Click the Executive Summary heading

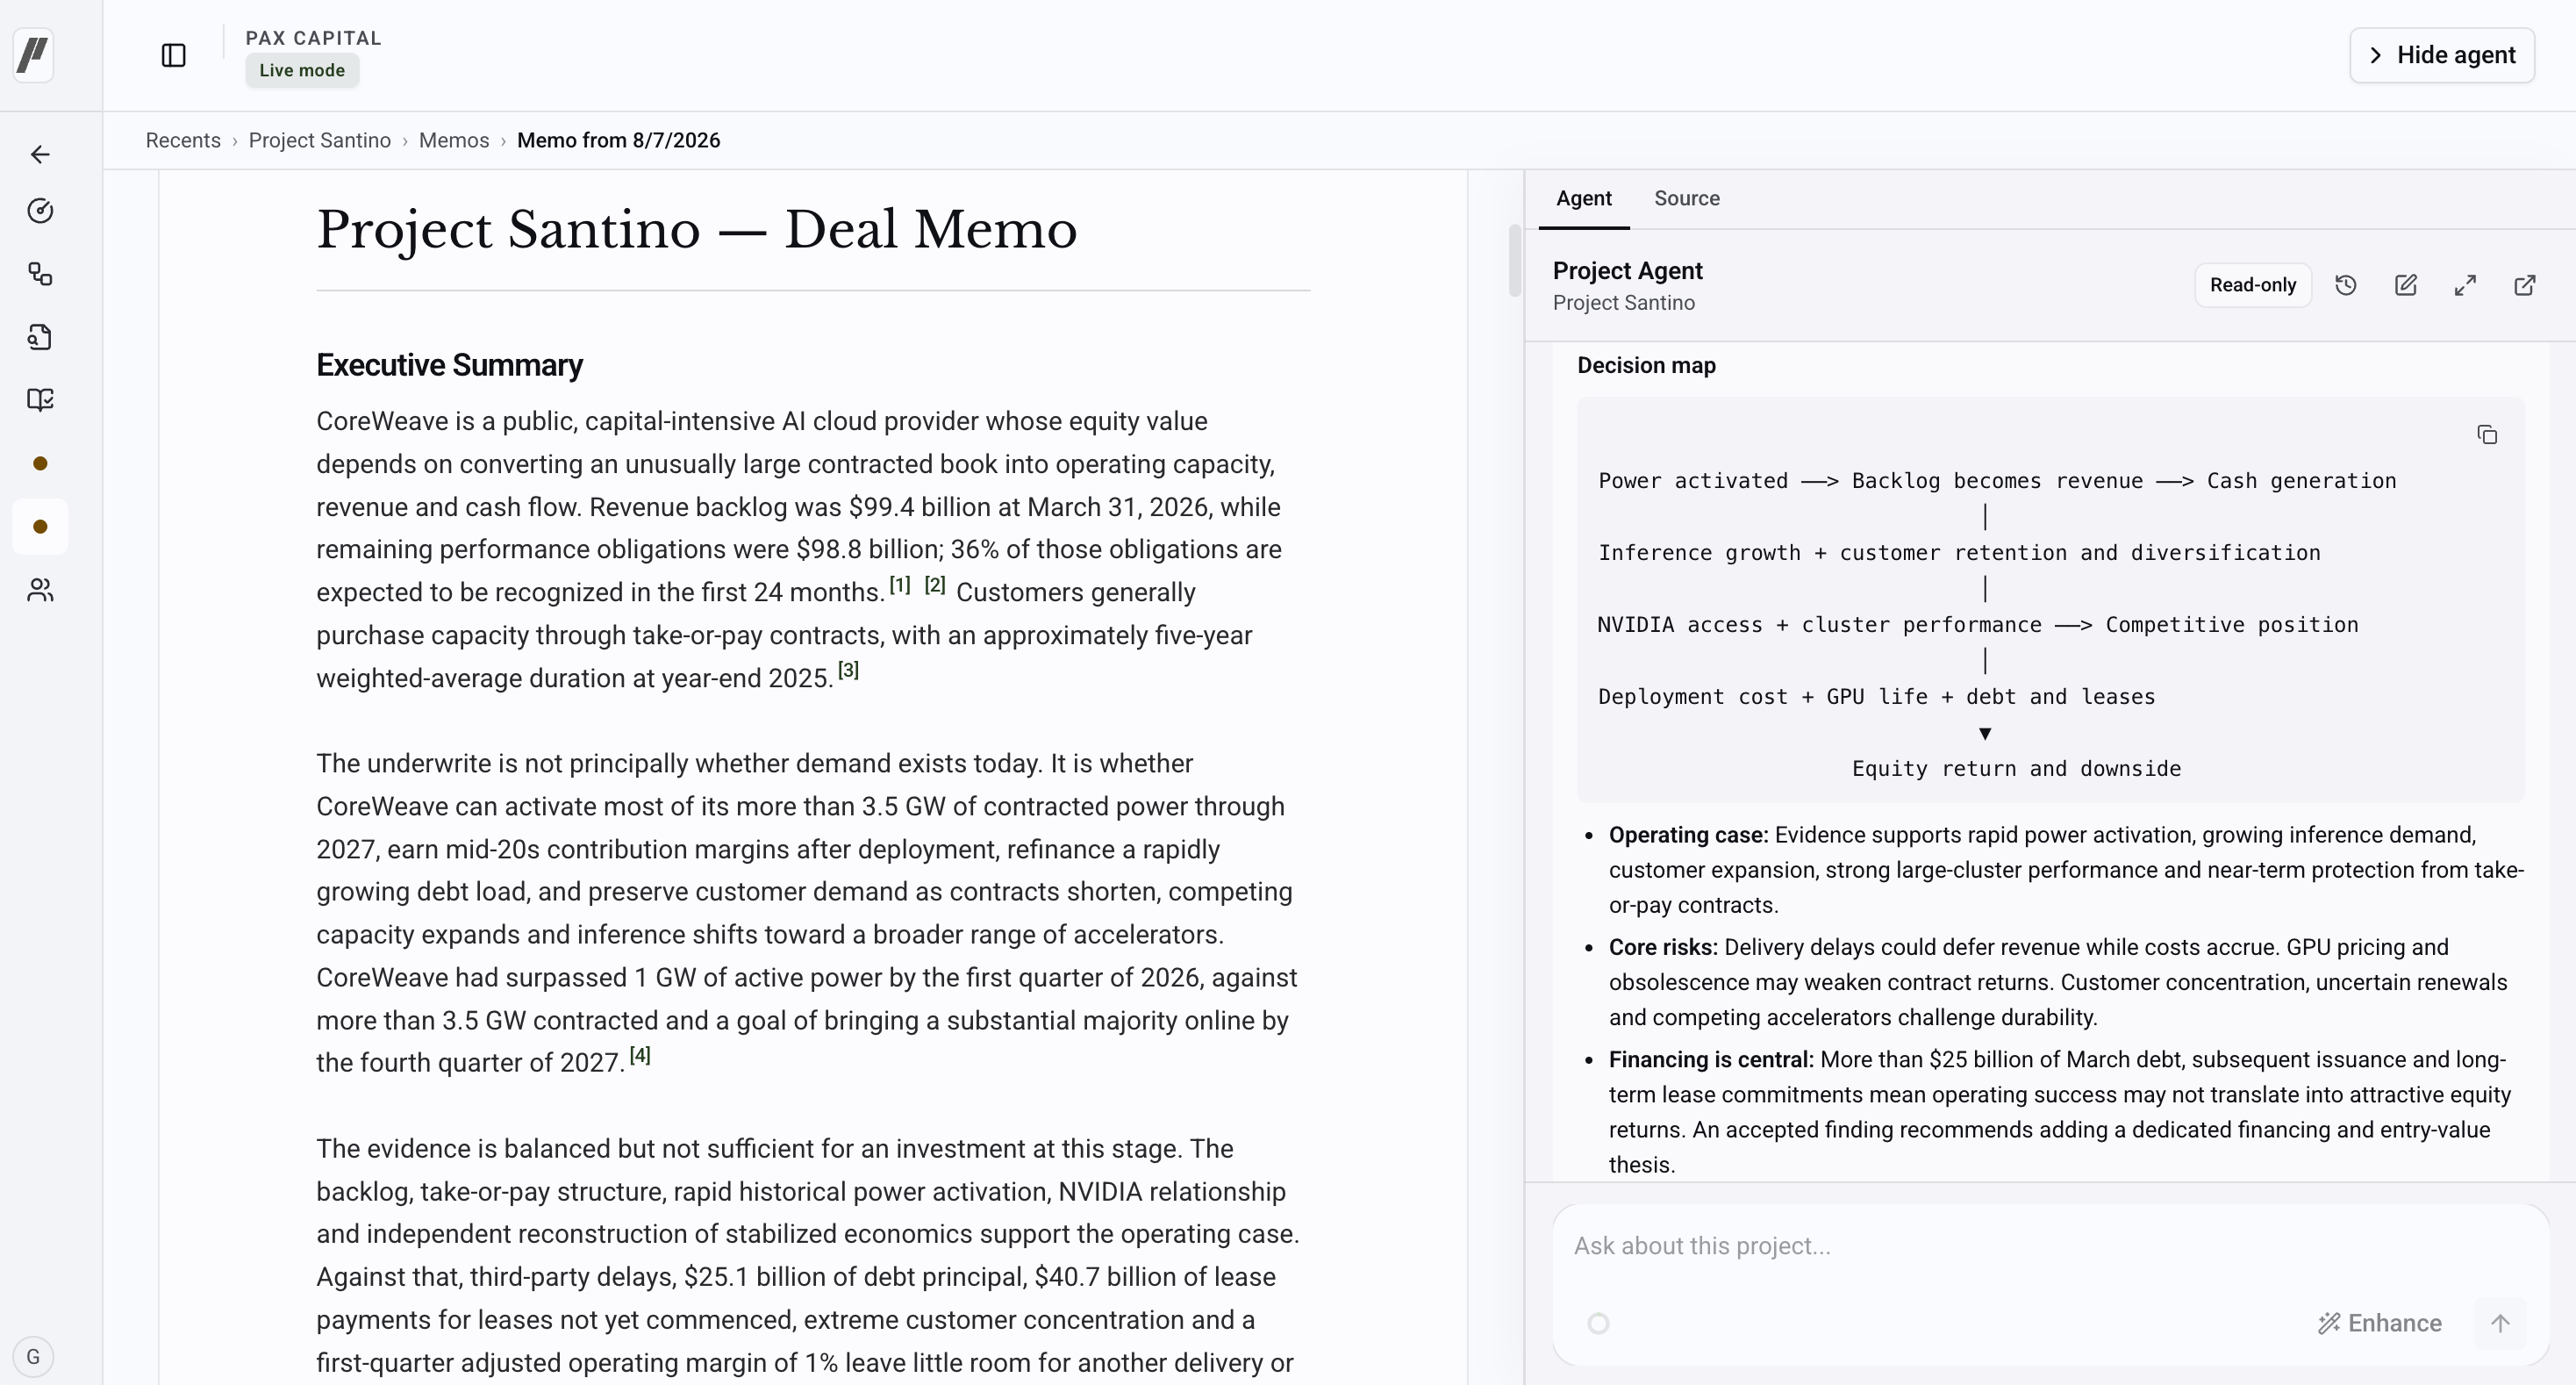click(449, 365)
